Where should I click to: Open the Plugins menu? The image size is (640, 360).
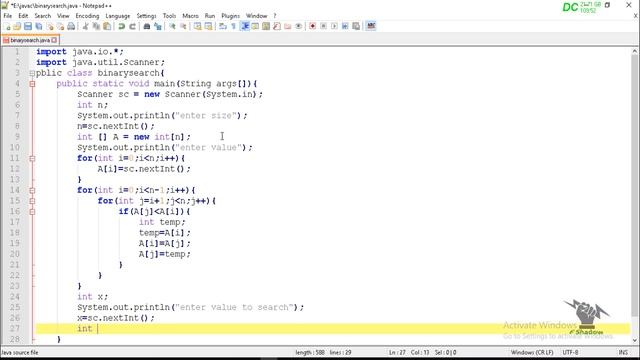231,16
